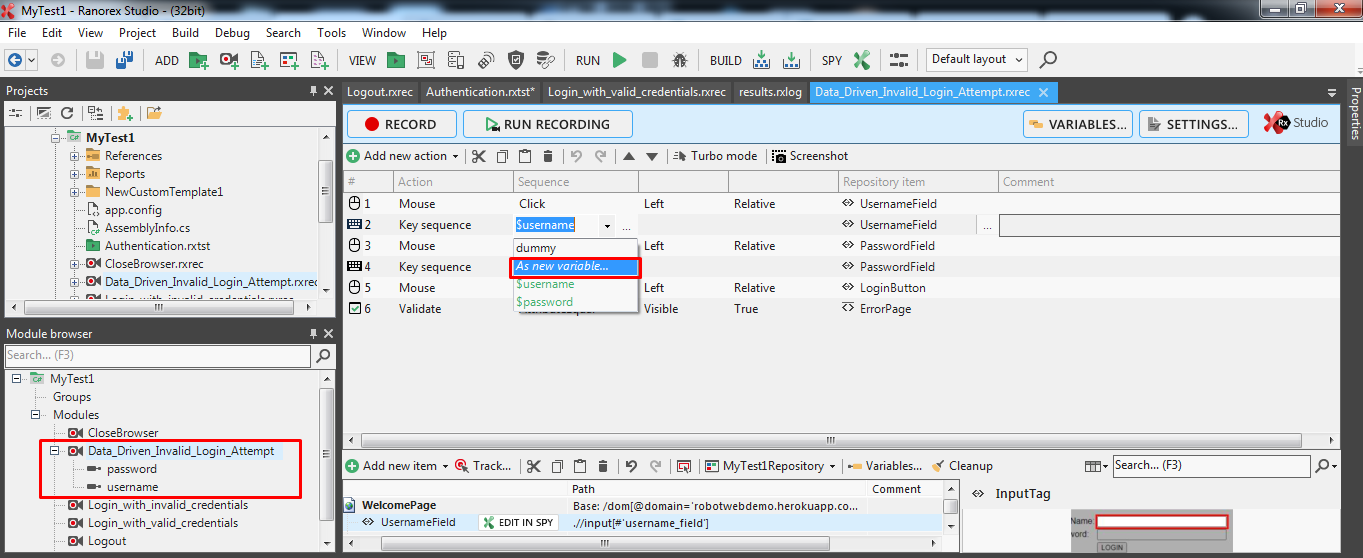Select app.config in the Projects tree
1363x558 pixels.
132,210
